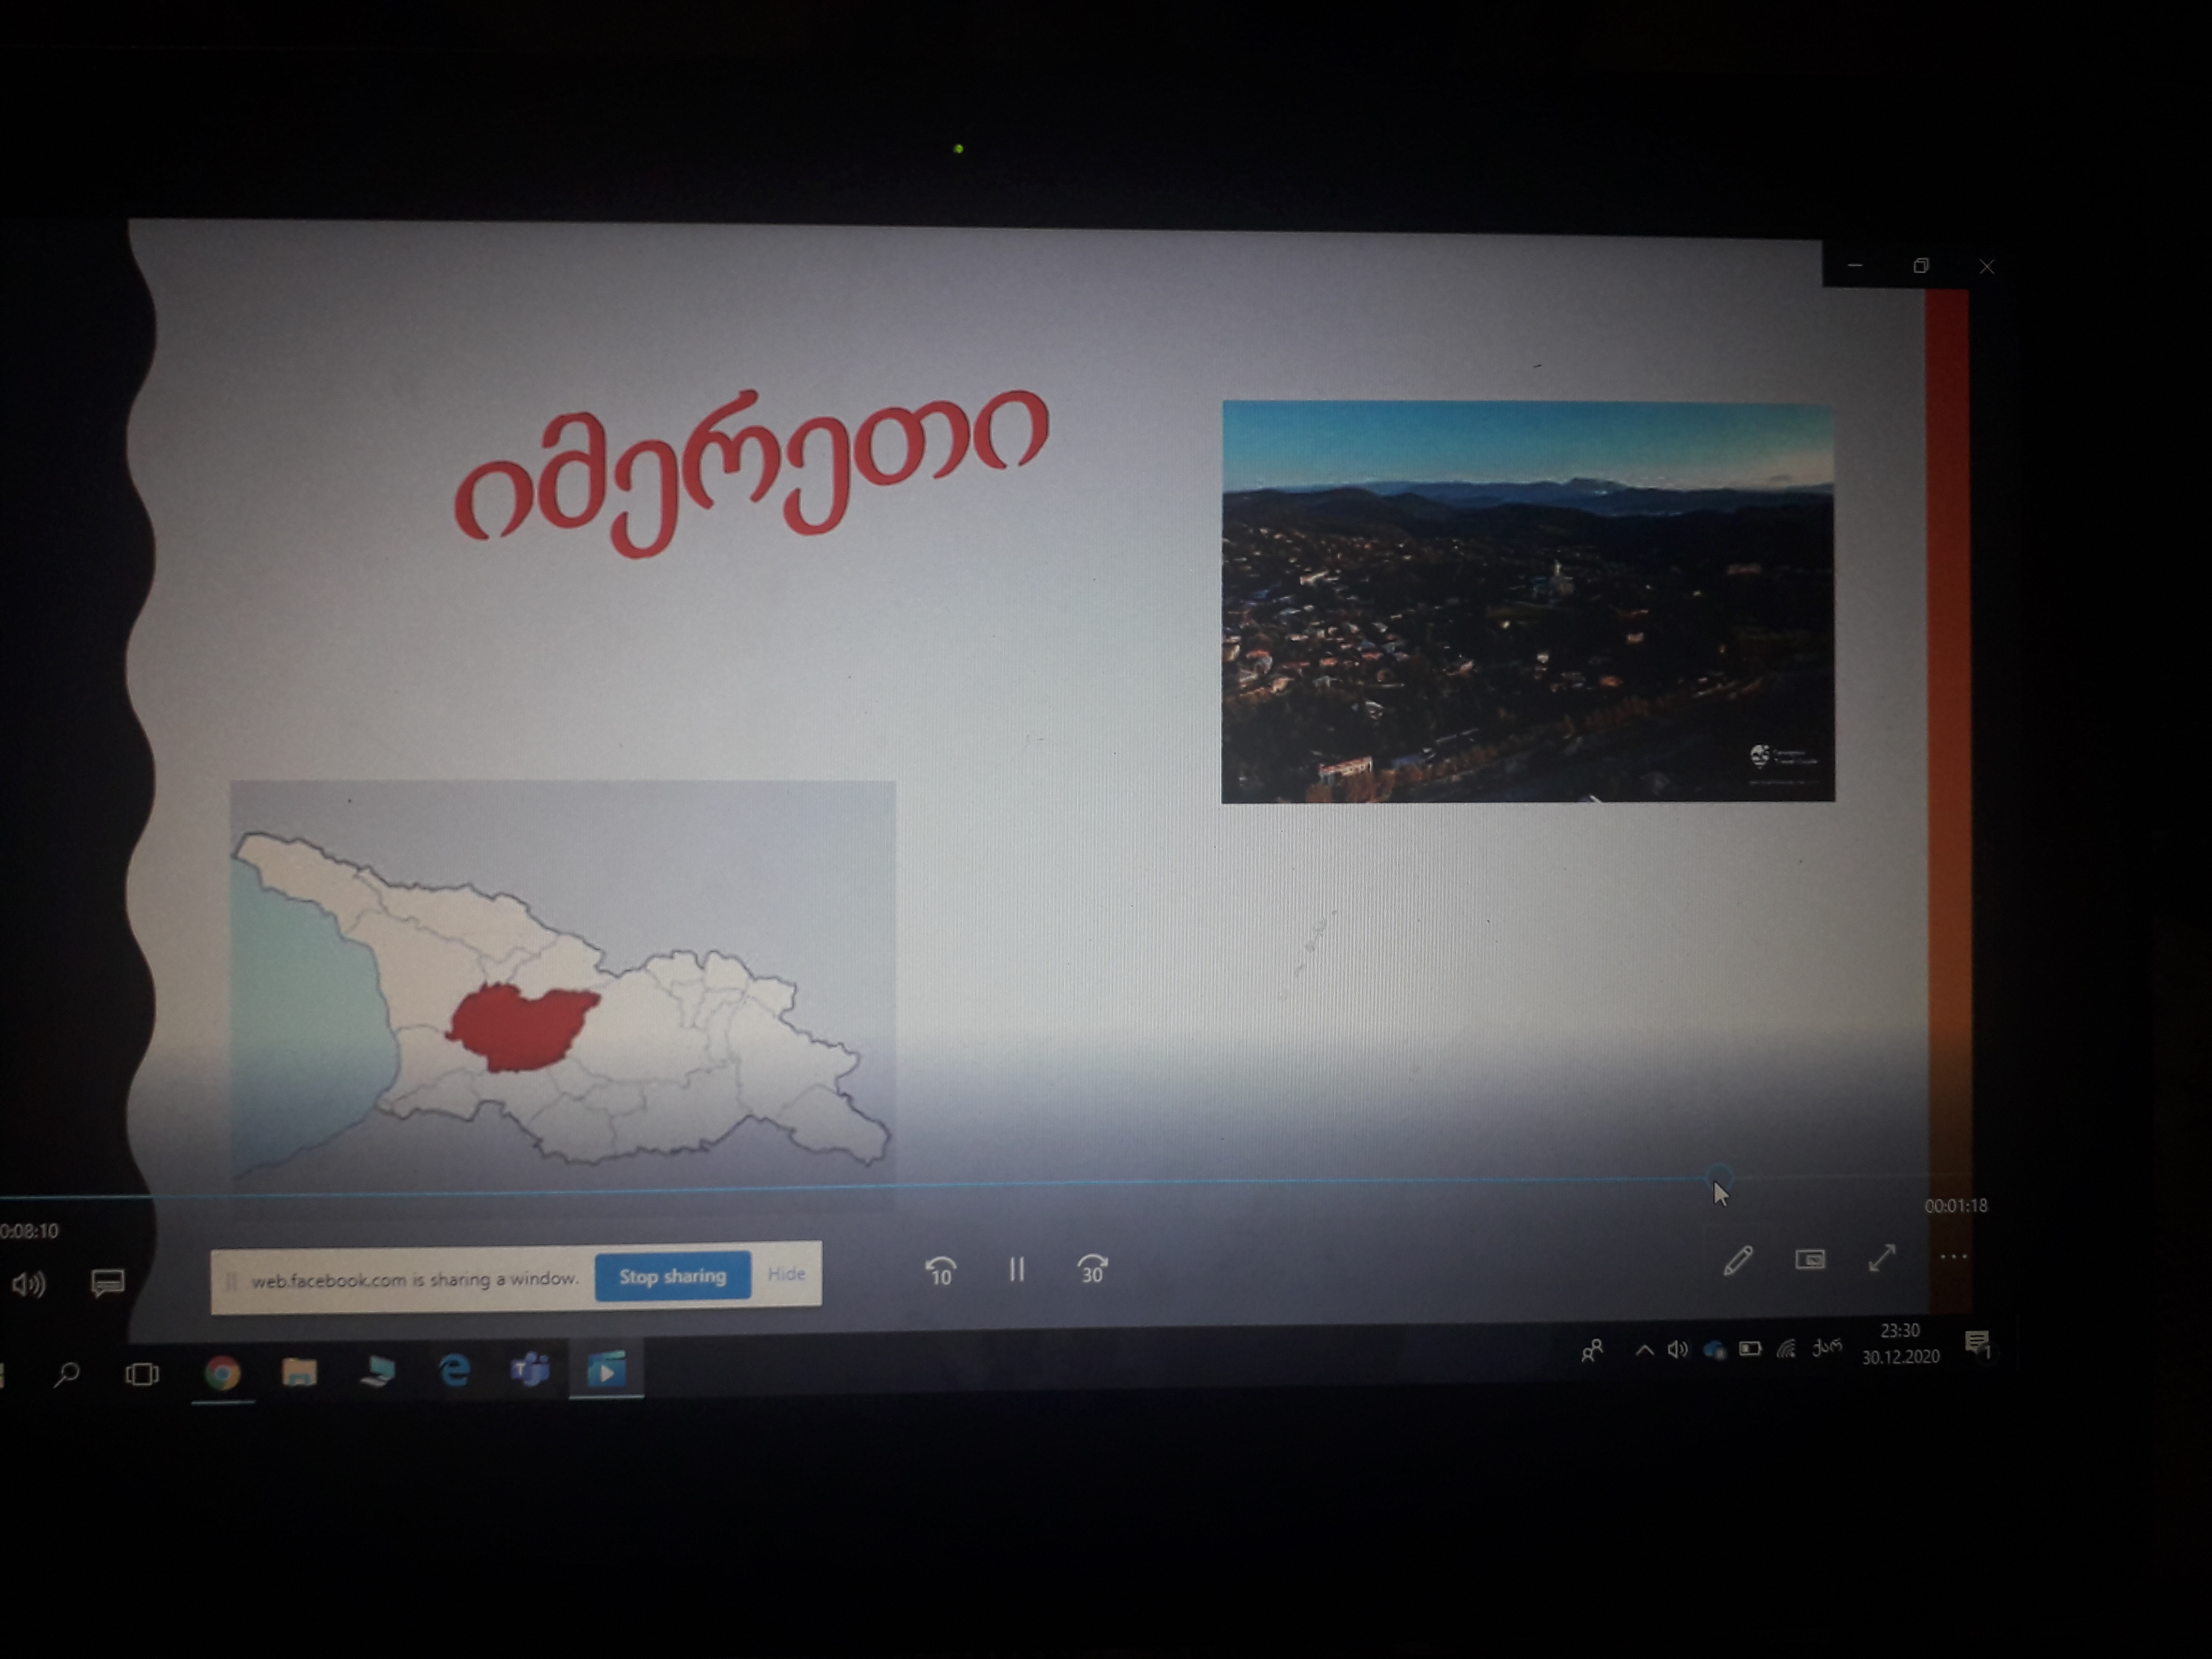Skip forward 30 seconds
Image resolution: width=2212 pixels, height=1659 pixels.
tap(1092, 1269)
